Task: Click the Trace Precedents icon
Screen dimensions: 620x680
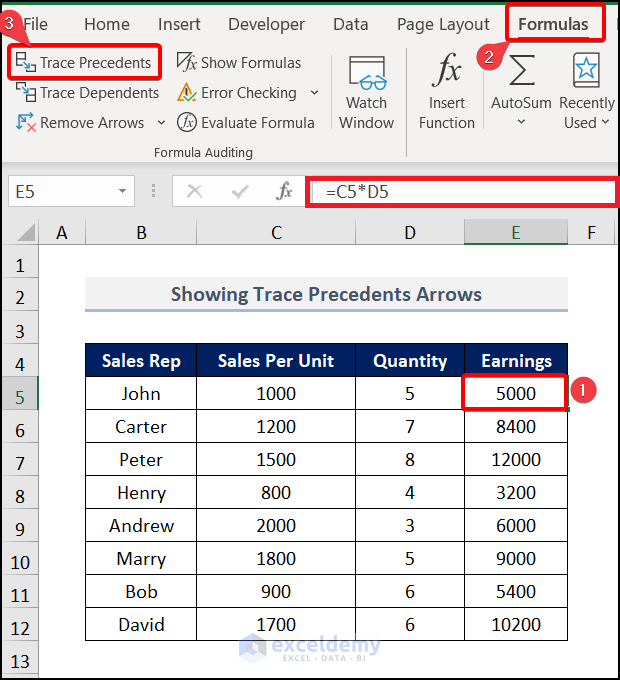Action: point(26,63)
